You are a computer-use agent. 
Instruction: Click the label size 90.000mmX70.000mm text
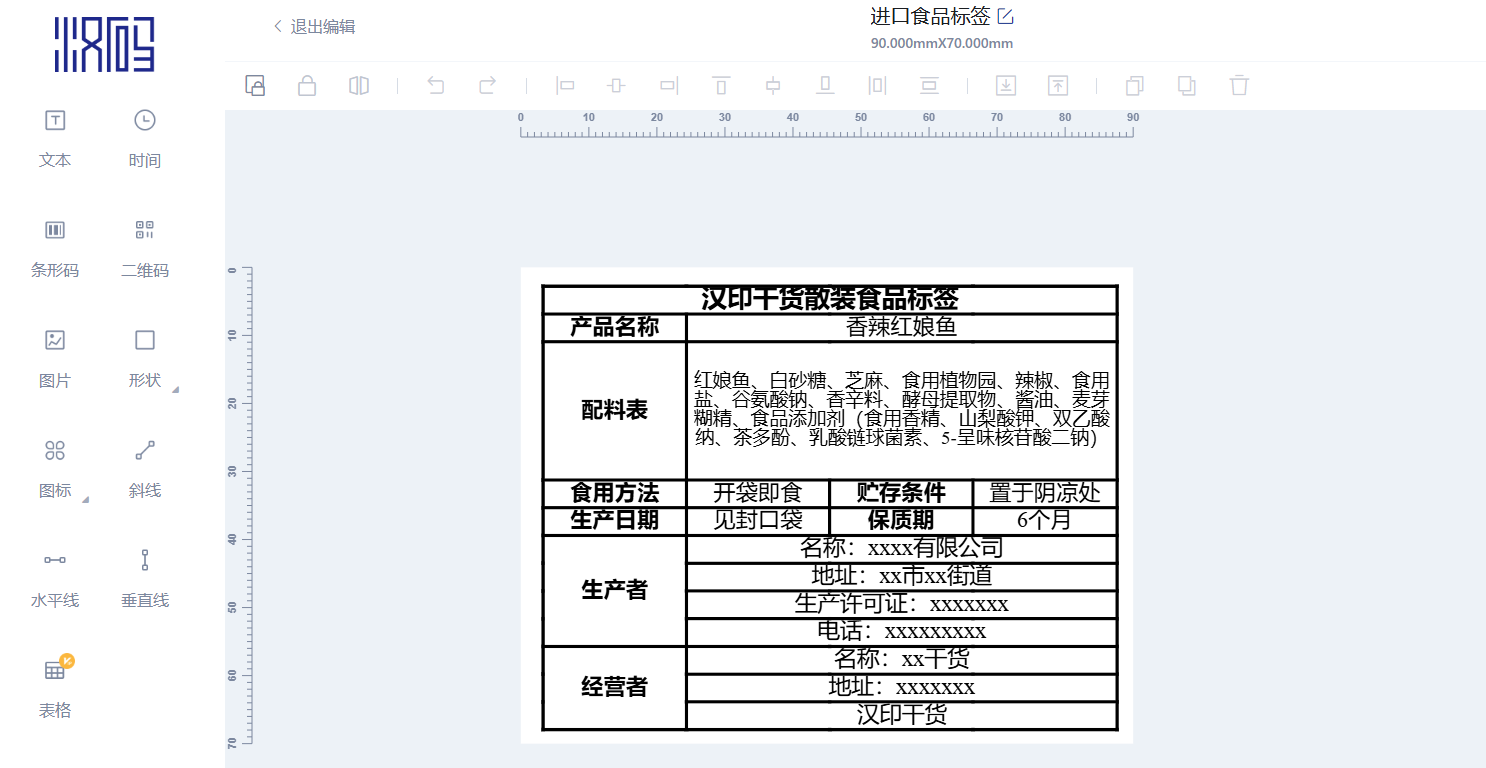(x=942, y=43)
